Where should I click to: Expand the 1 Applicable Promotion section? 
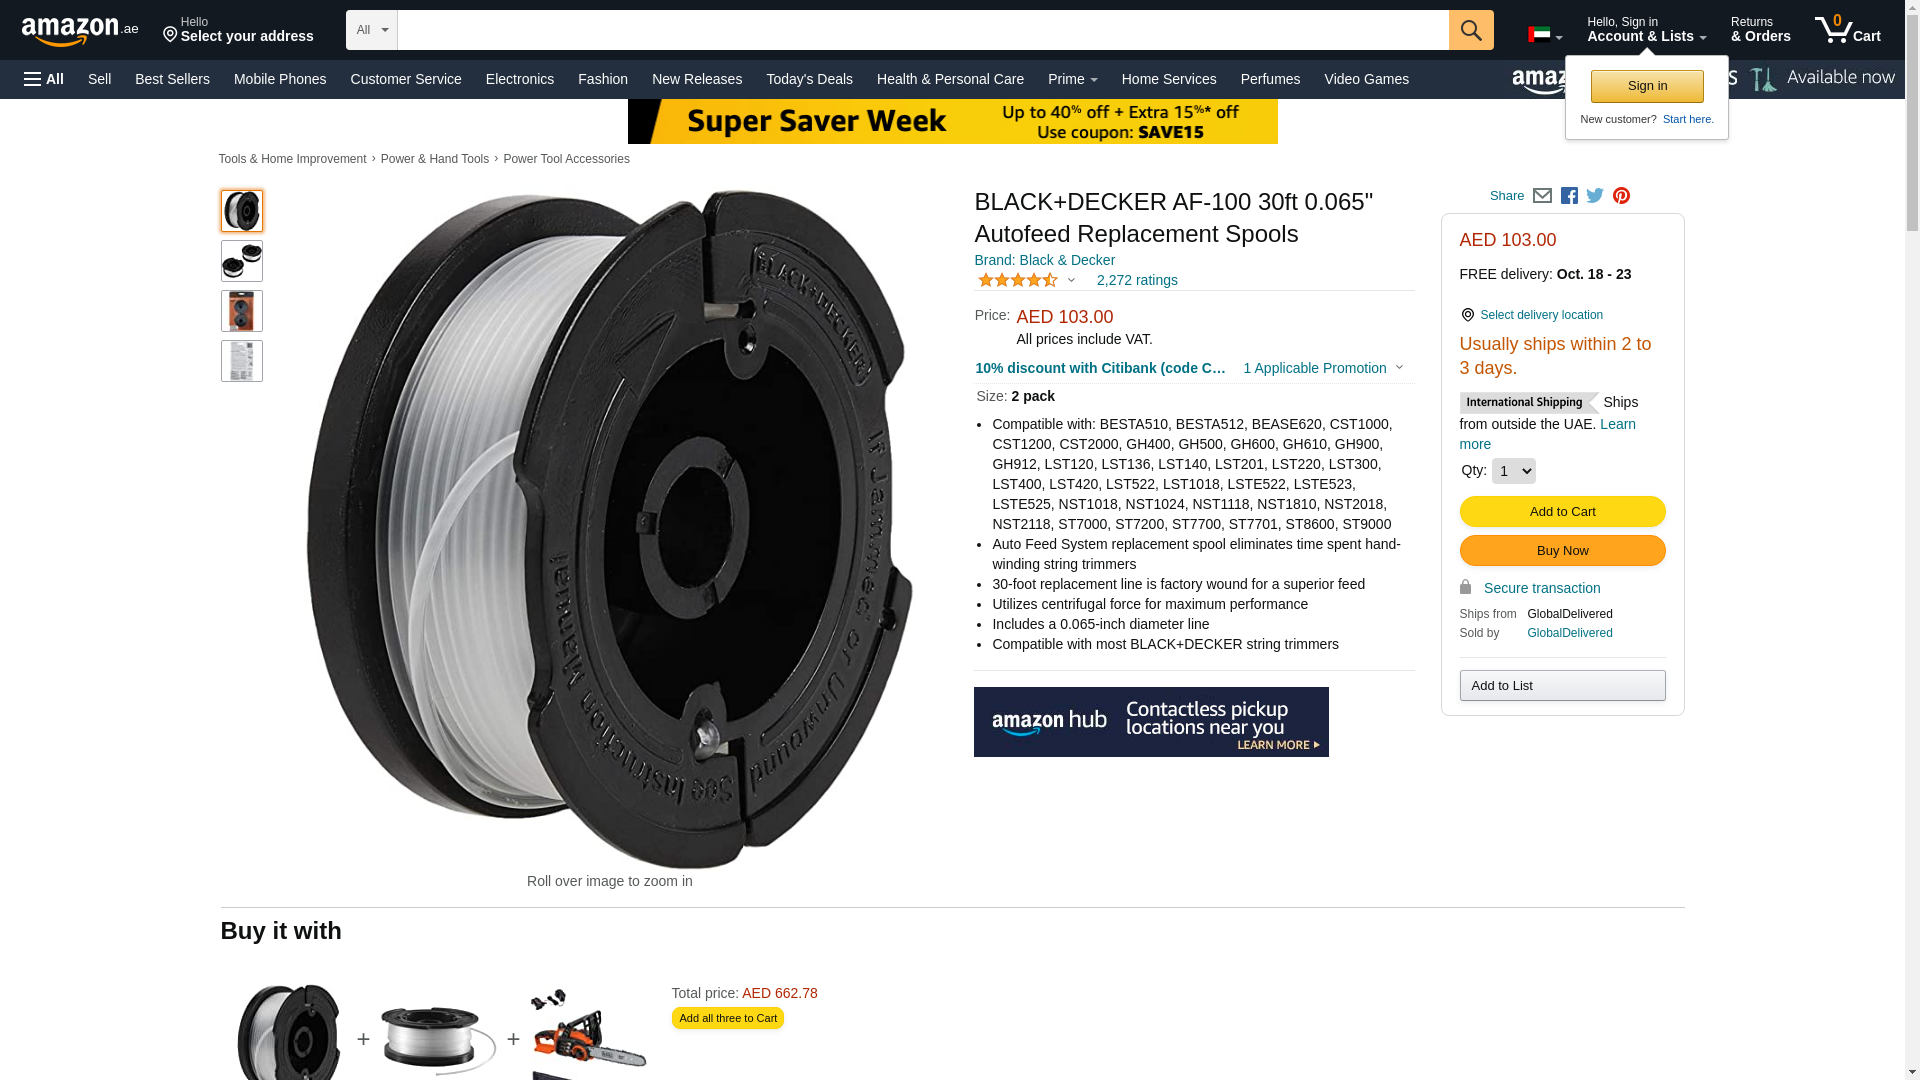click(x=1323, y=368)
